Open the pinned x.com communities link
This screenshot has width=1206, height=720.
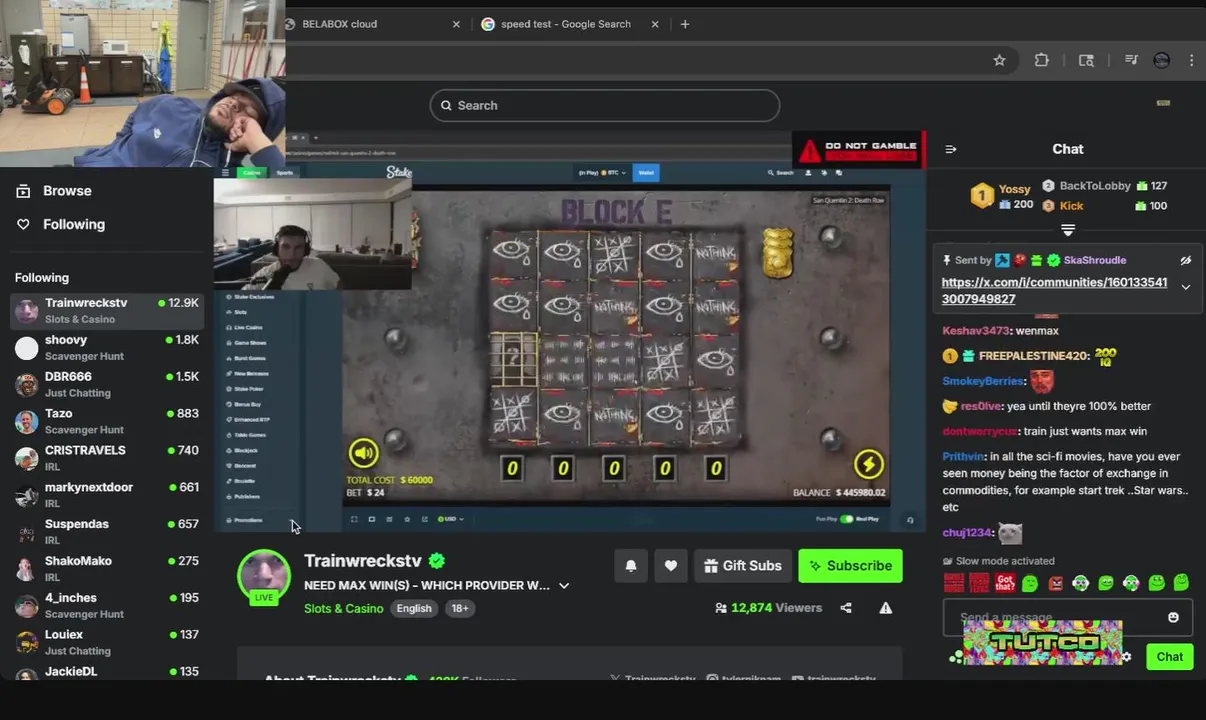click(1054, 291)
